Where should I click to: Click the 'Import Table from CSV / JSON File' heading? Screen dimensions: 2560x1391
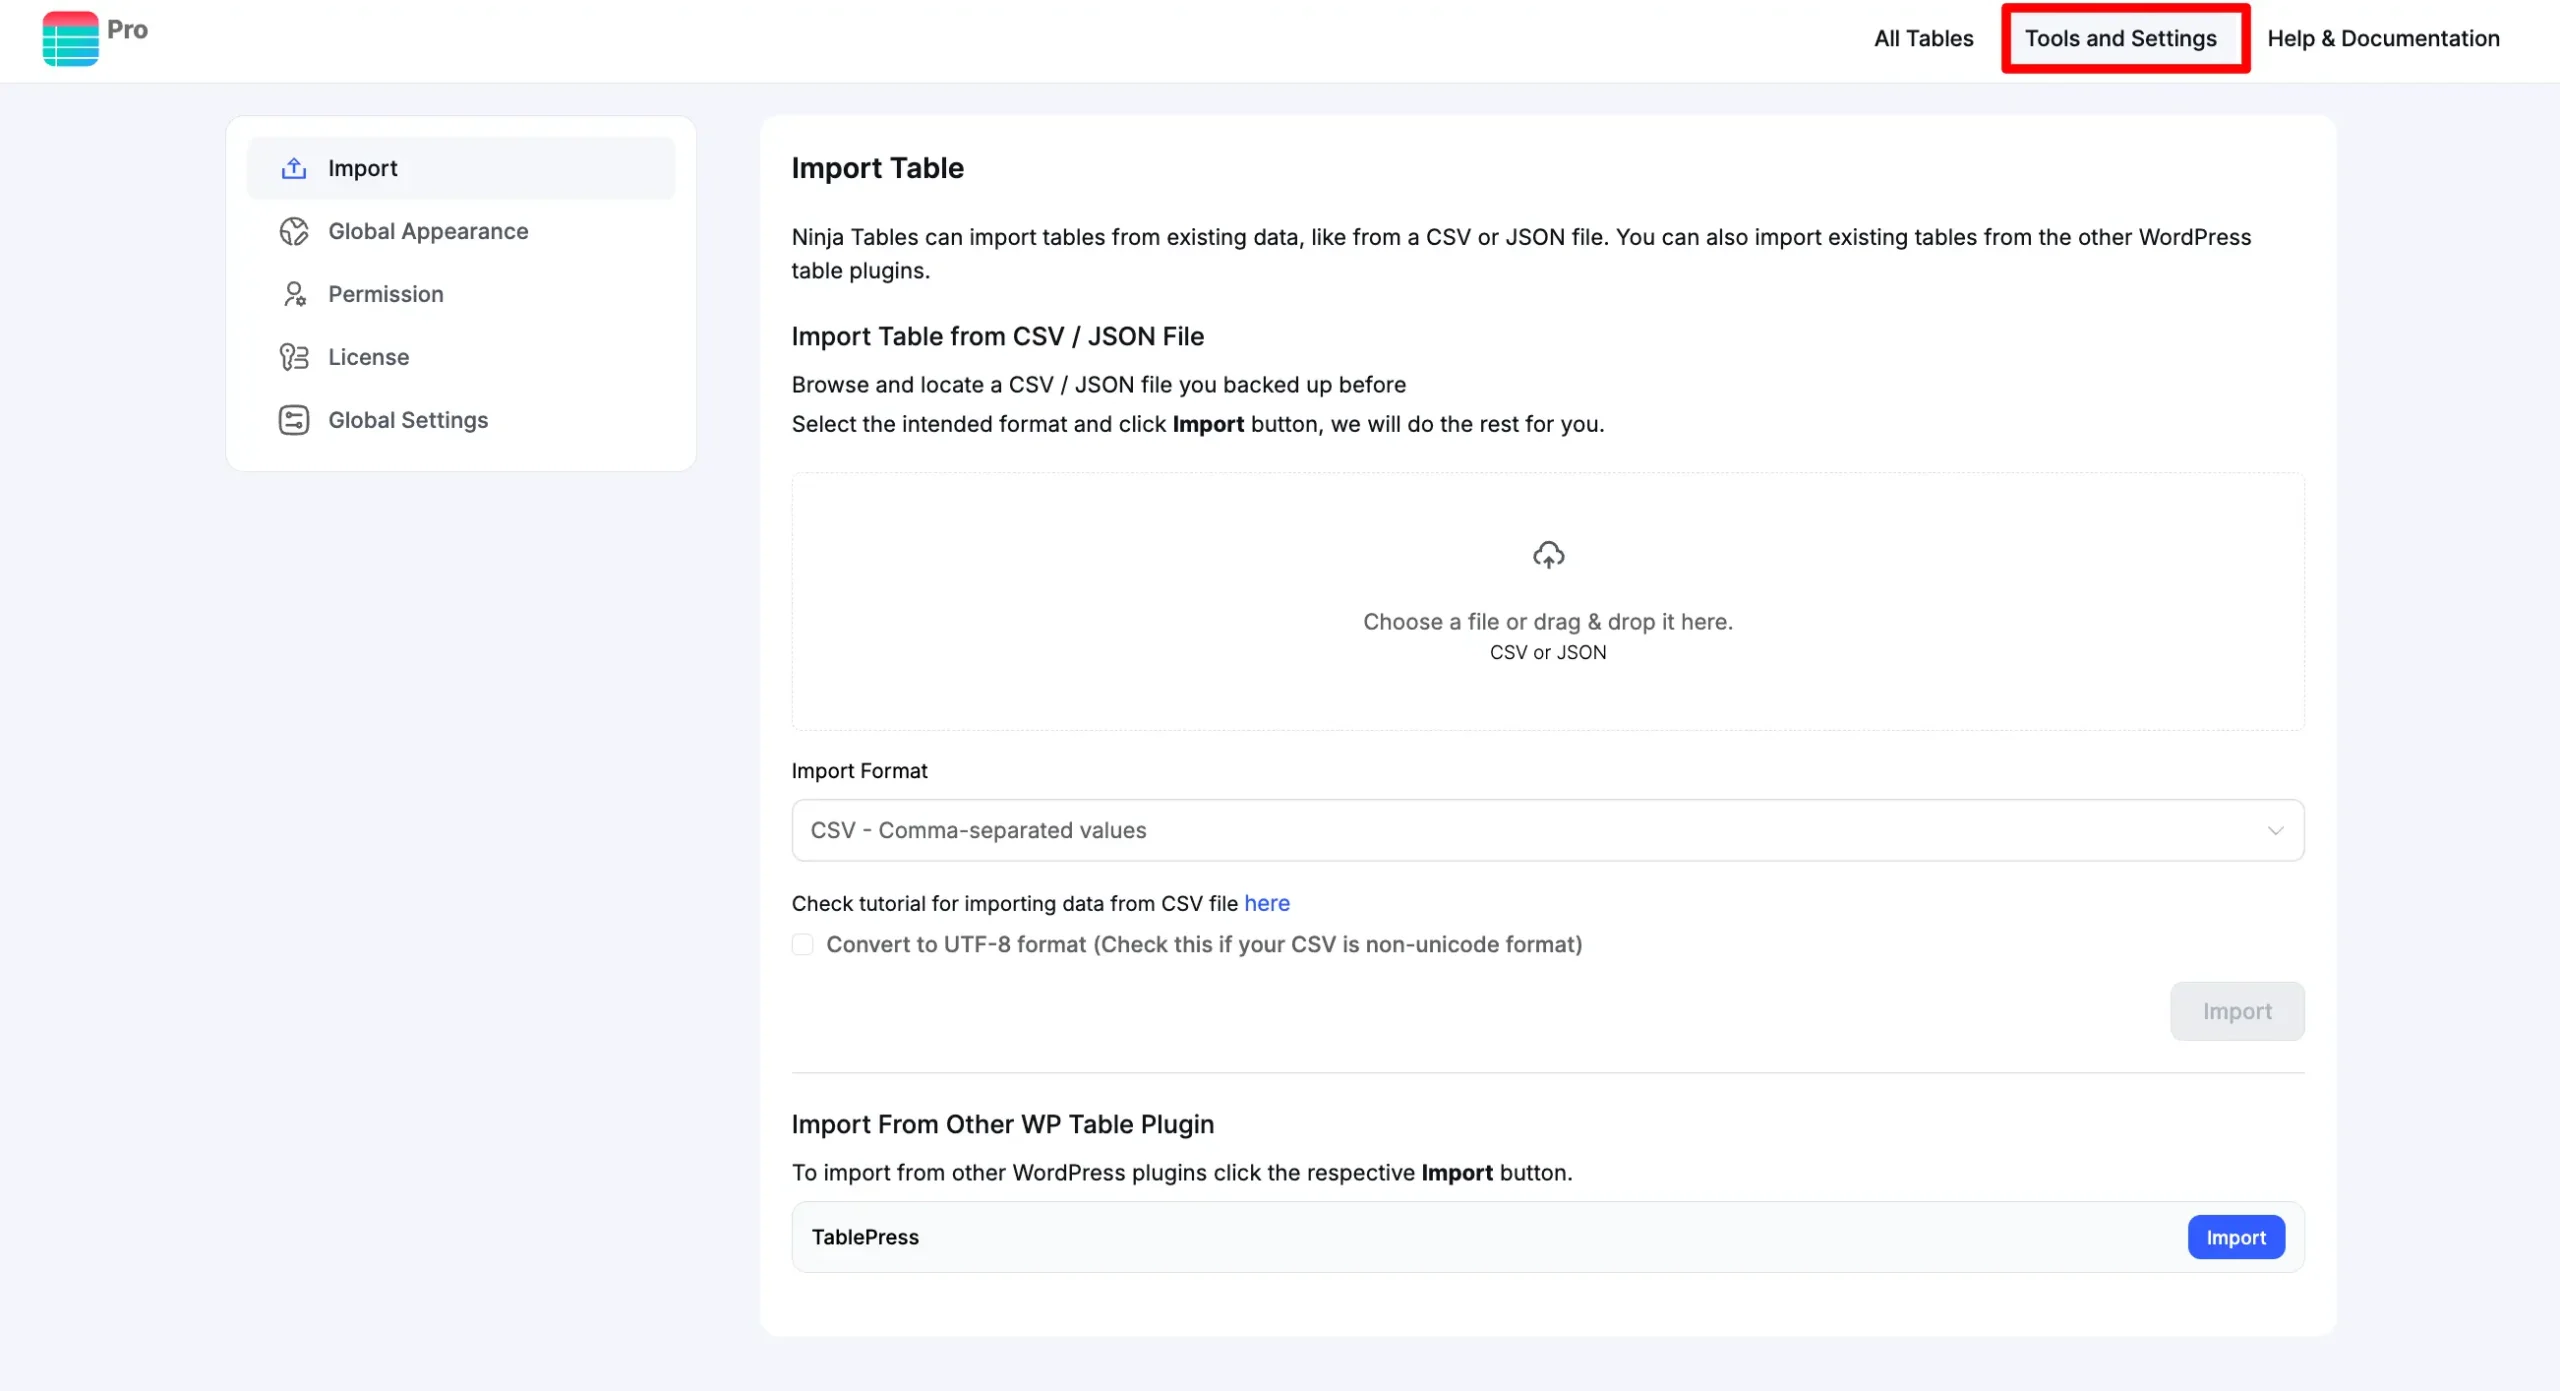point(998,337)
